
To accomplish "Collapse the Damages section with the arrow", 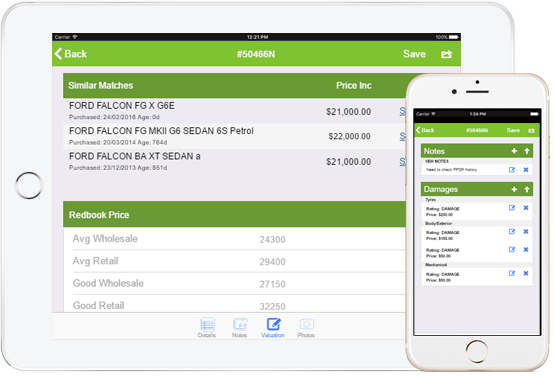I will [527, 189].
